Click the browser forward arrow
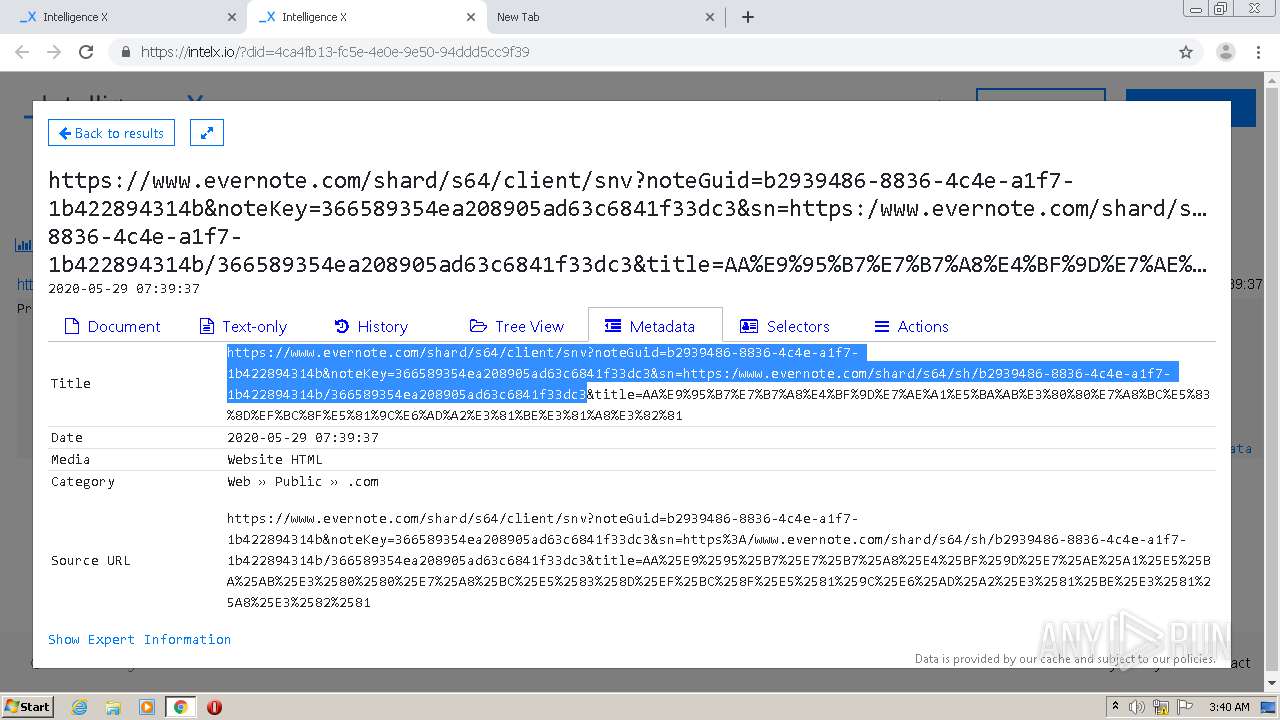The height and width of the screenshot is (720, 1280). coord(54,52)
